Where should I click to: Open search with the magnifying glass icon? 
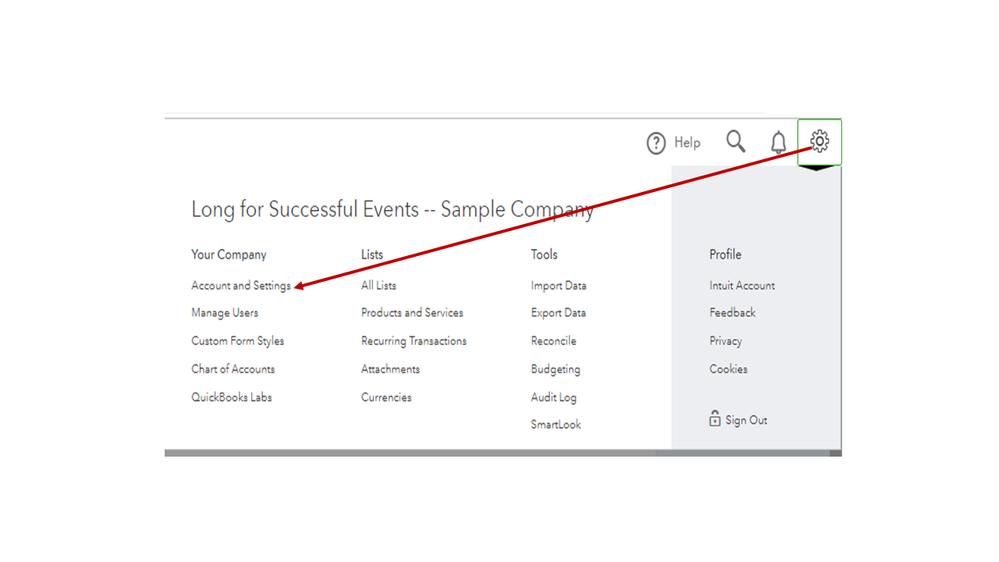point(736,142)
